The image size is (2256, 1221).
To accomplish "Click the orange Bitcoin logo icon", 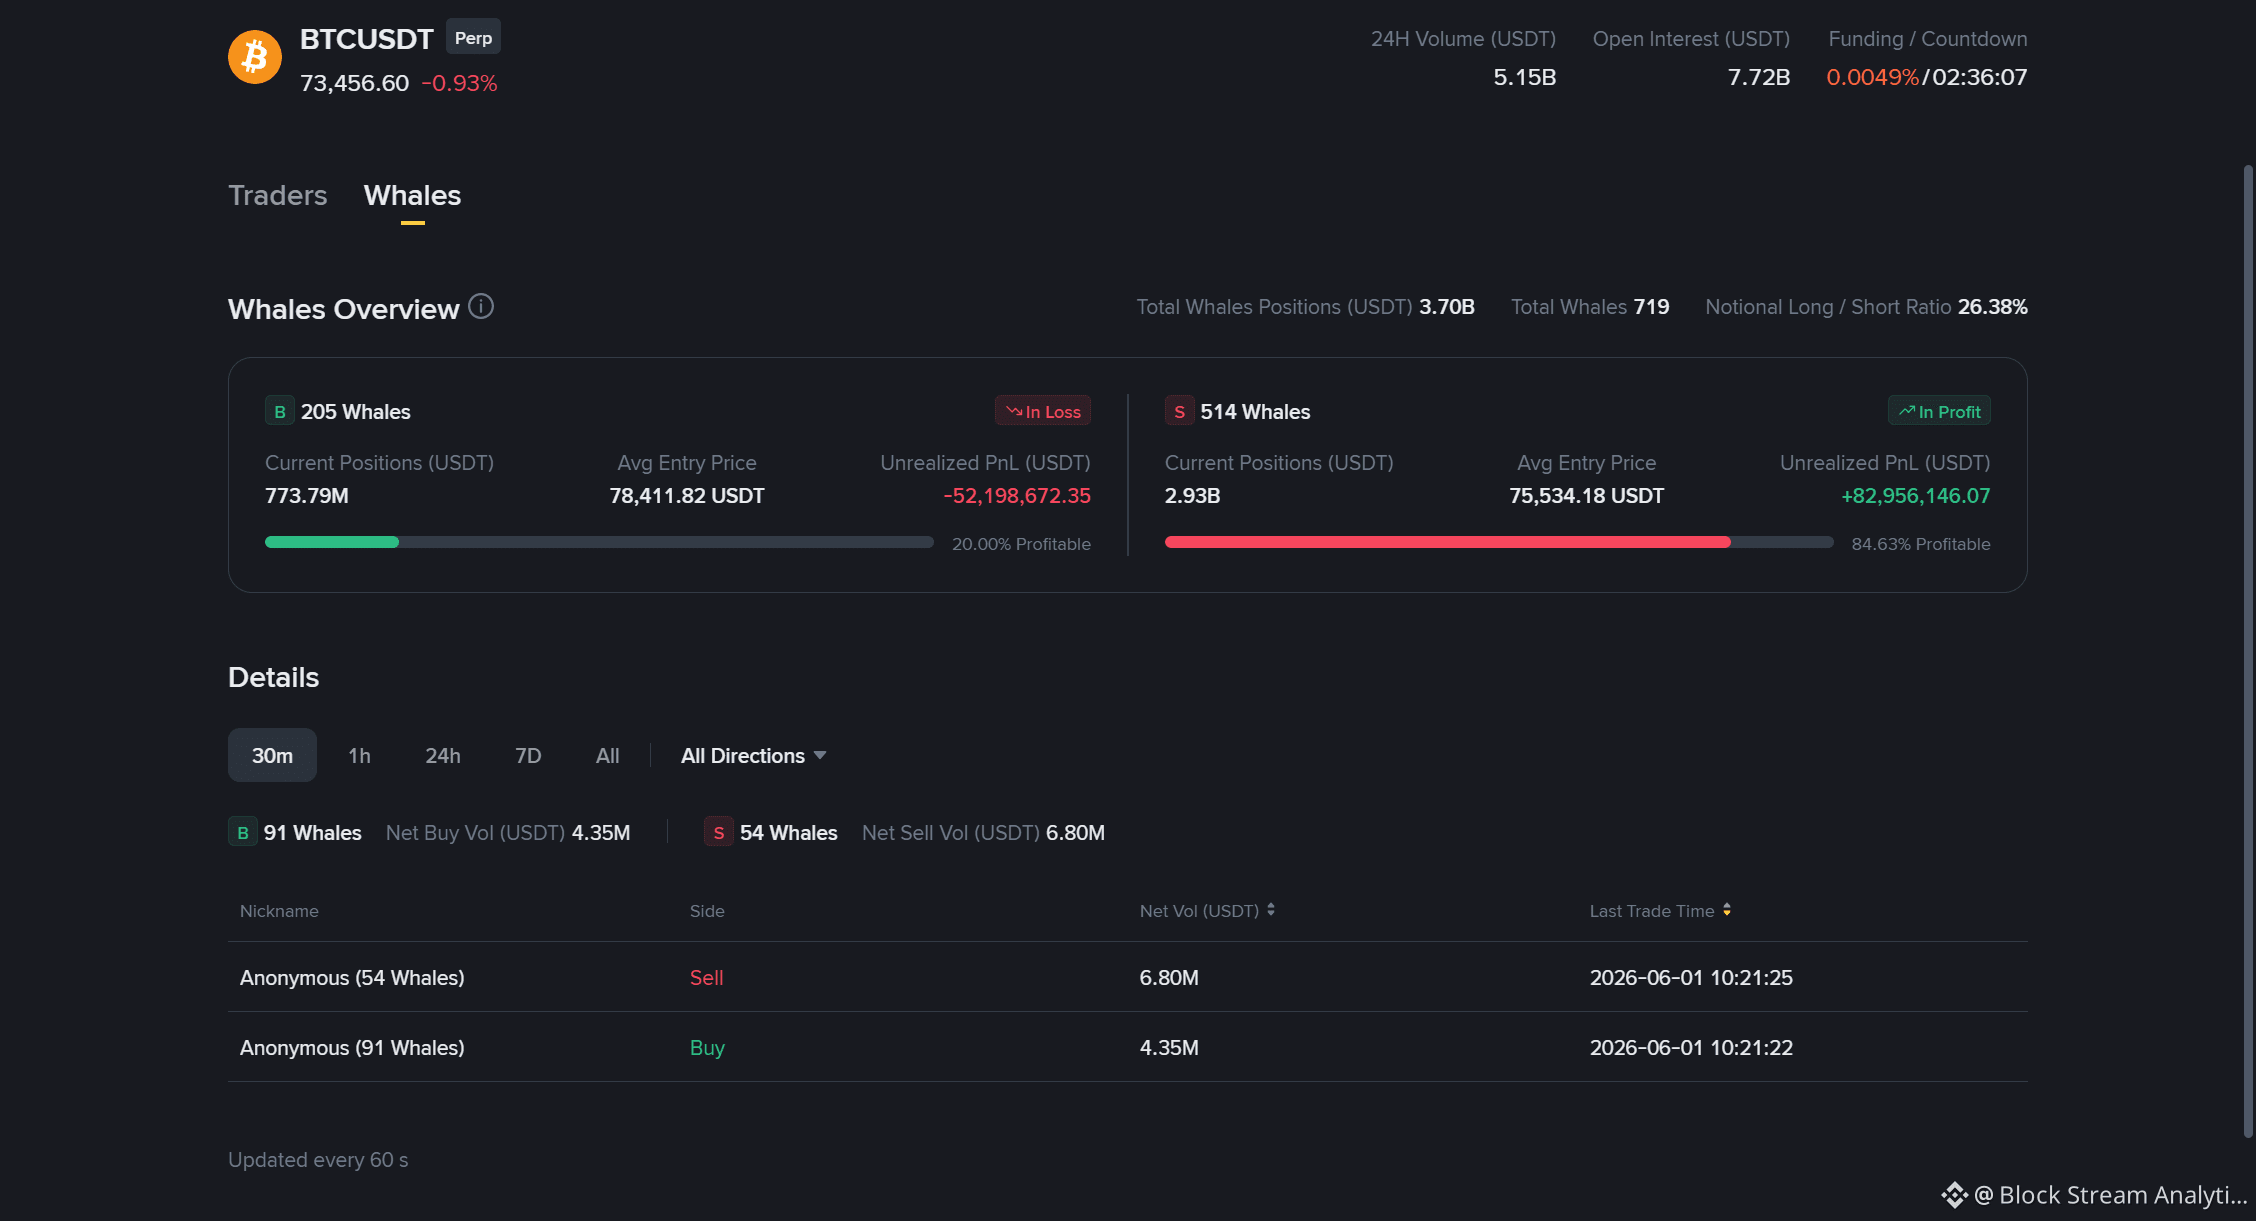I will (x=255, y=57).
